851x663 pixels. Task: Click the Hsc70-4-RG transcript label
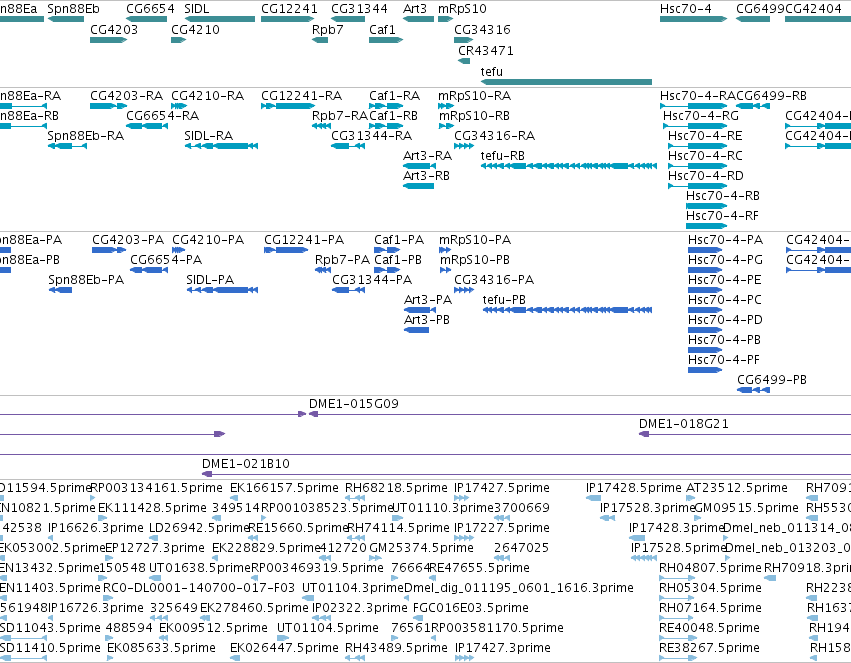point(701,116)
